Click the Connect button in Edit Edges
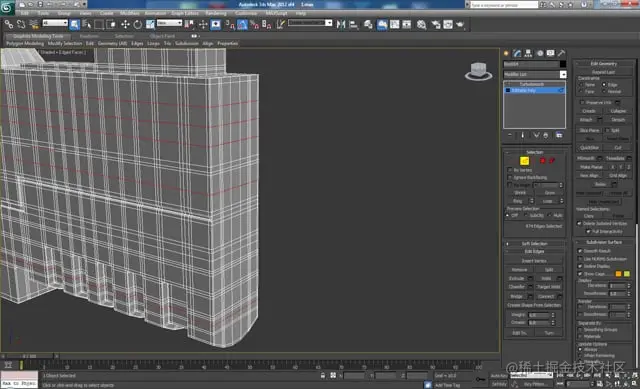640x389 pixels. pyautogui.click(x=546, y=296)
